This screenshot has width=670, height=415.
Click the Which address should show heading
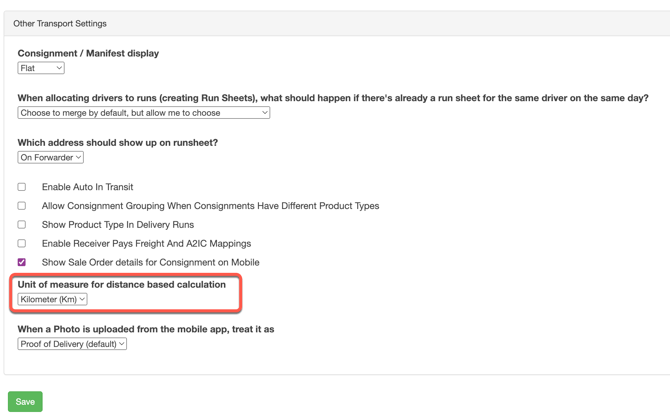[117, 142]
